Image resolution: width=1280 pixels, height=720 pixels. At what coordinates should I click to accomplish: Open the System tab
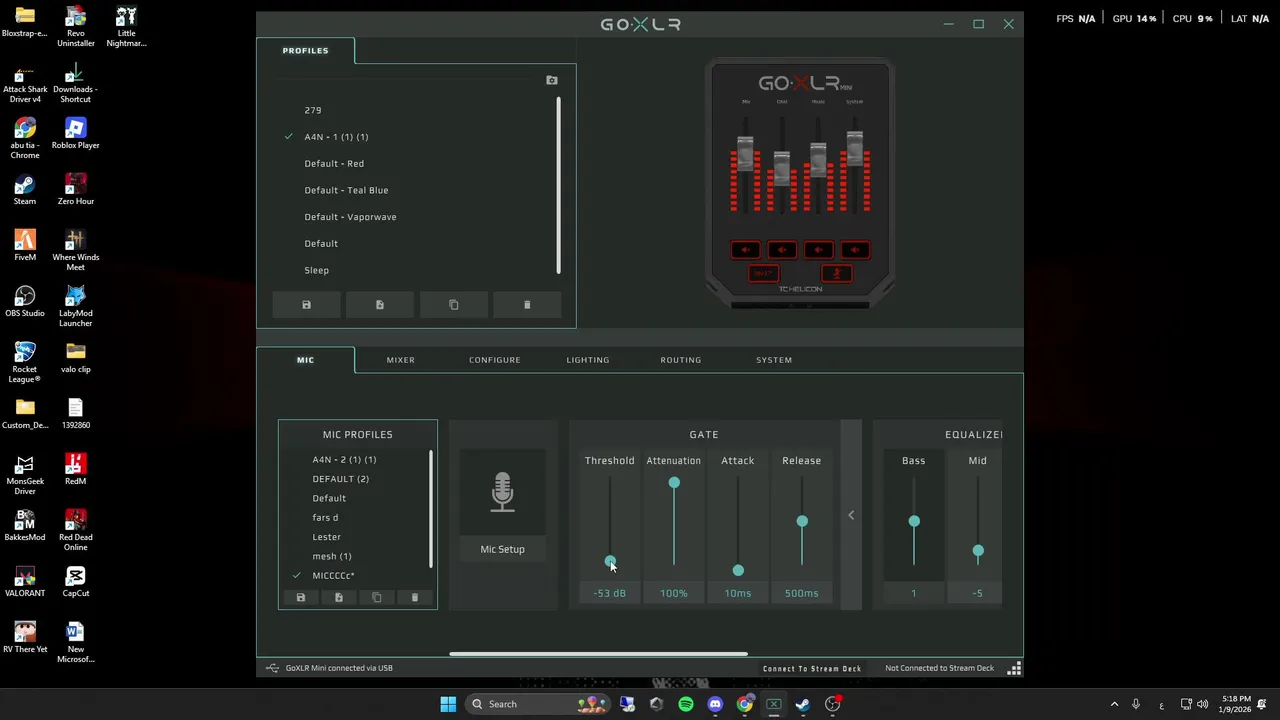click(x=774, y=360)
